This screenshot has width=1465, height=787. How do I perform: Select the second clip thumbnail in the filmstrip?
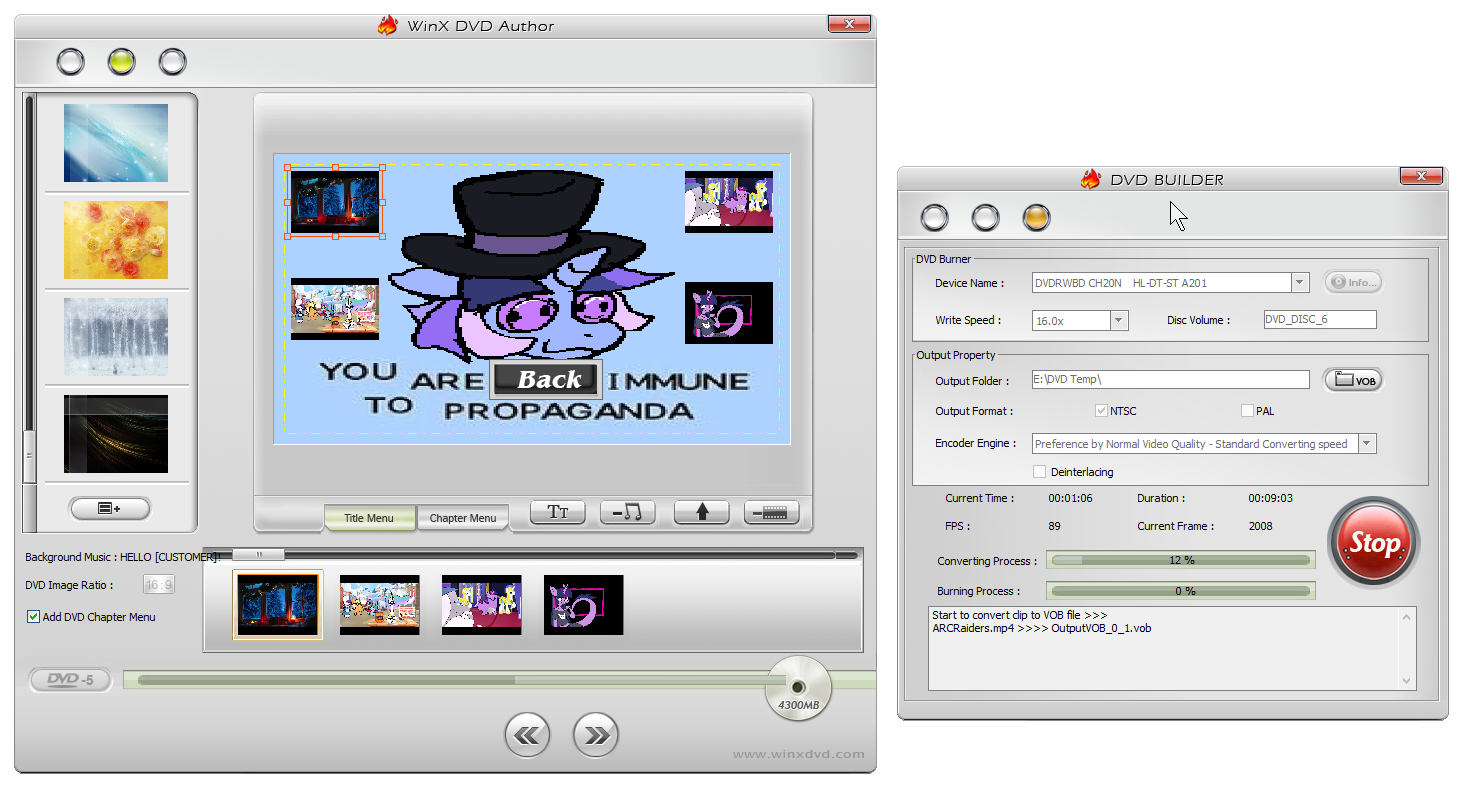pos(380,604)
